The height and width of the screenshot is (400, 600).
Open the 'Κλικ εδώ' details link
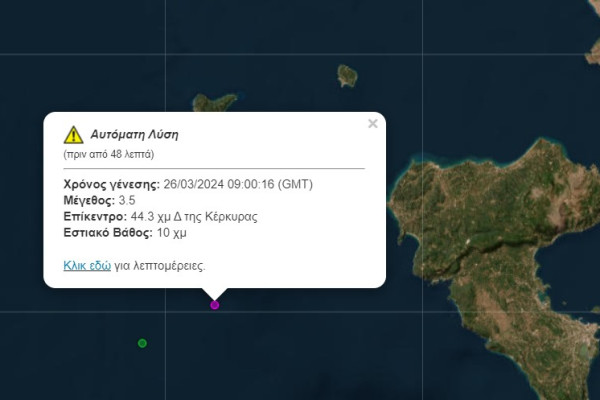point(86,266)
